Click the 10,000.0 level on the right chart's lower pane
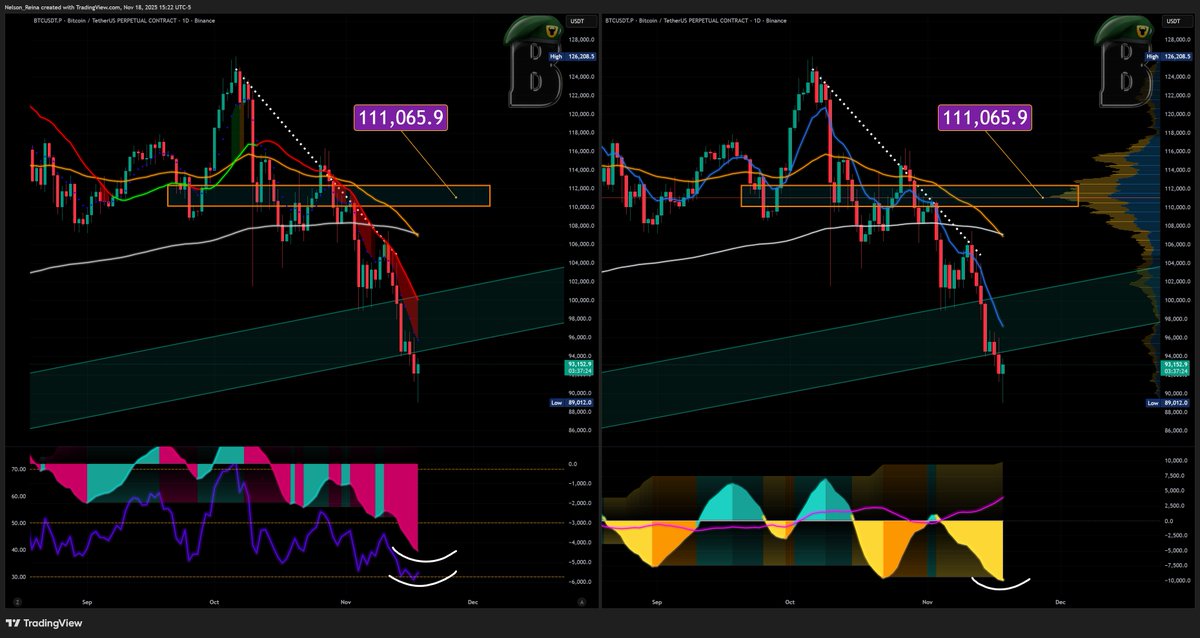The height and width of the screenshot is (638, 1200). click(1174, 460)
